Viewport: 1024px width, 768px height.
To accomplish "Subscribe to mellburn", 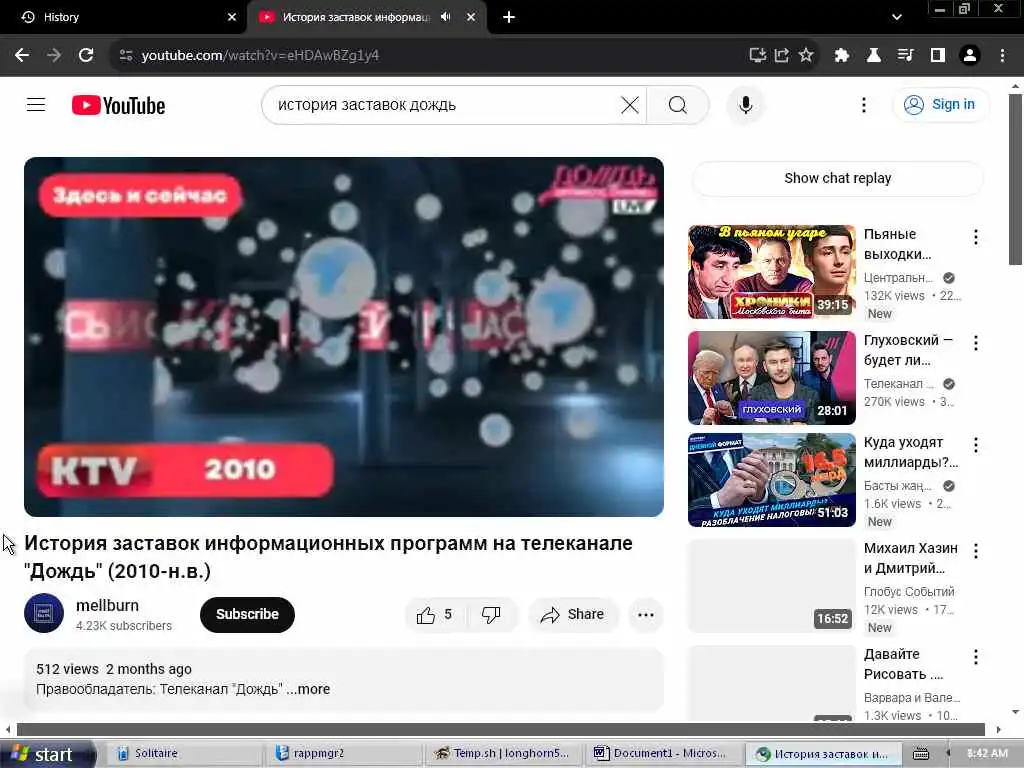I will 247,615.
